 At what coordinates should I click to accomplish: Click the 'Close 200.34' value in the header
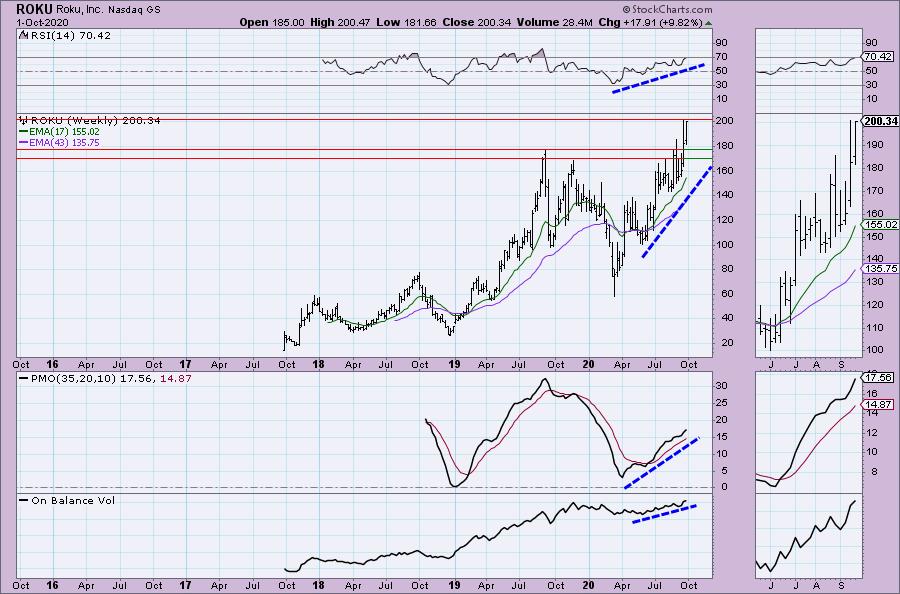point(477,22)
